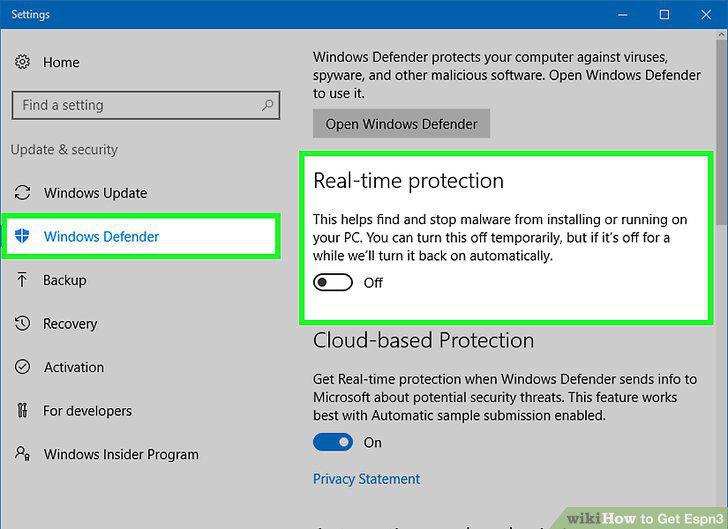
Task: Click the vertical scrollbar thumb
Action: (721, 130)
